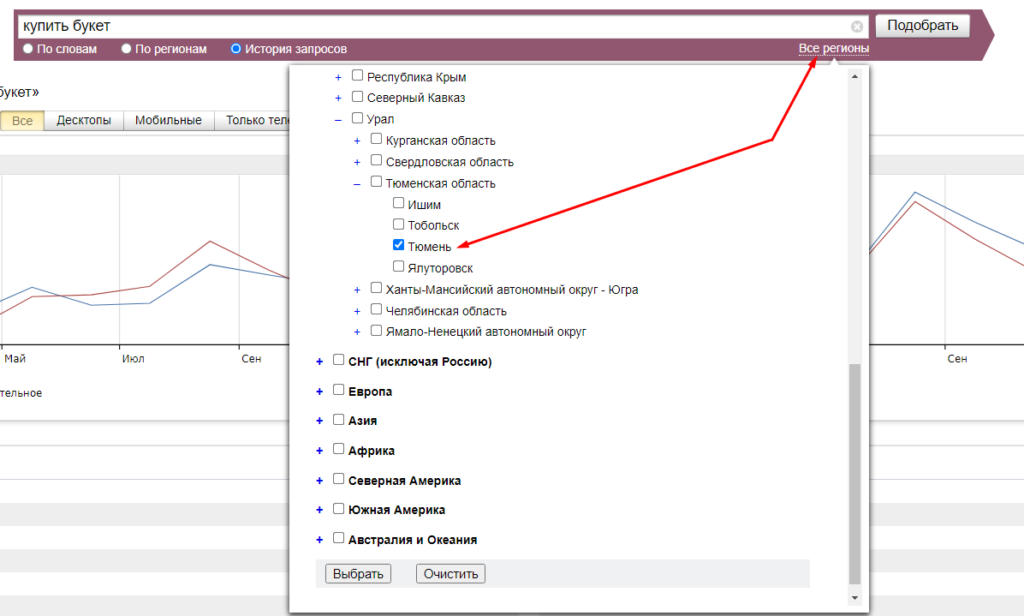1024x616 pixels.
Task: Collapse the Урал region tree
Action: tap(338, 119)
